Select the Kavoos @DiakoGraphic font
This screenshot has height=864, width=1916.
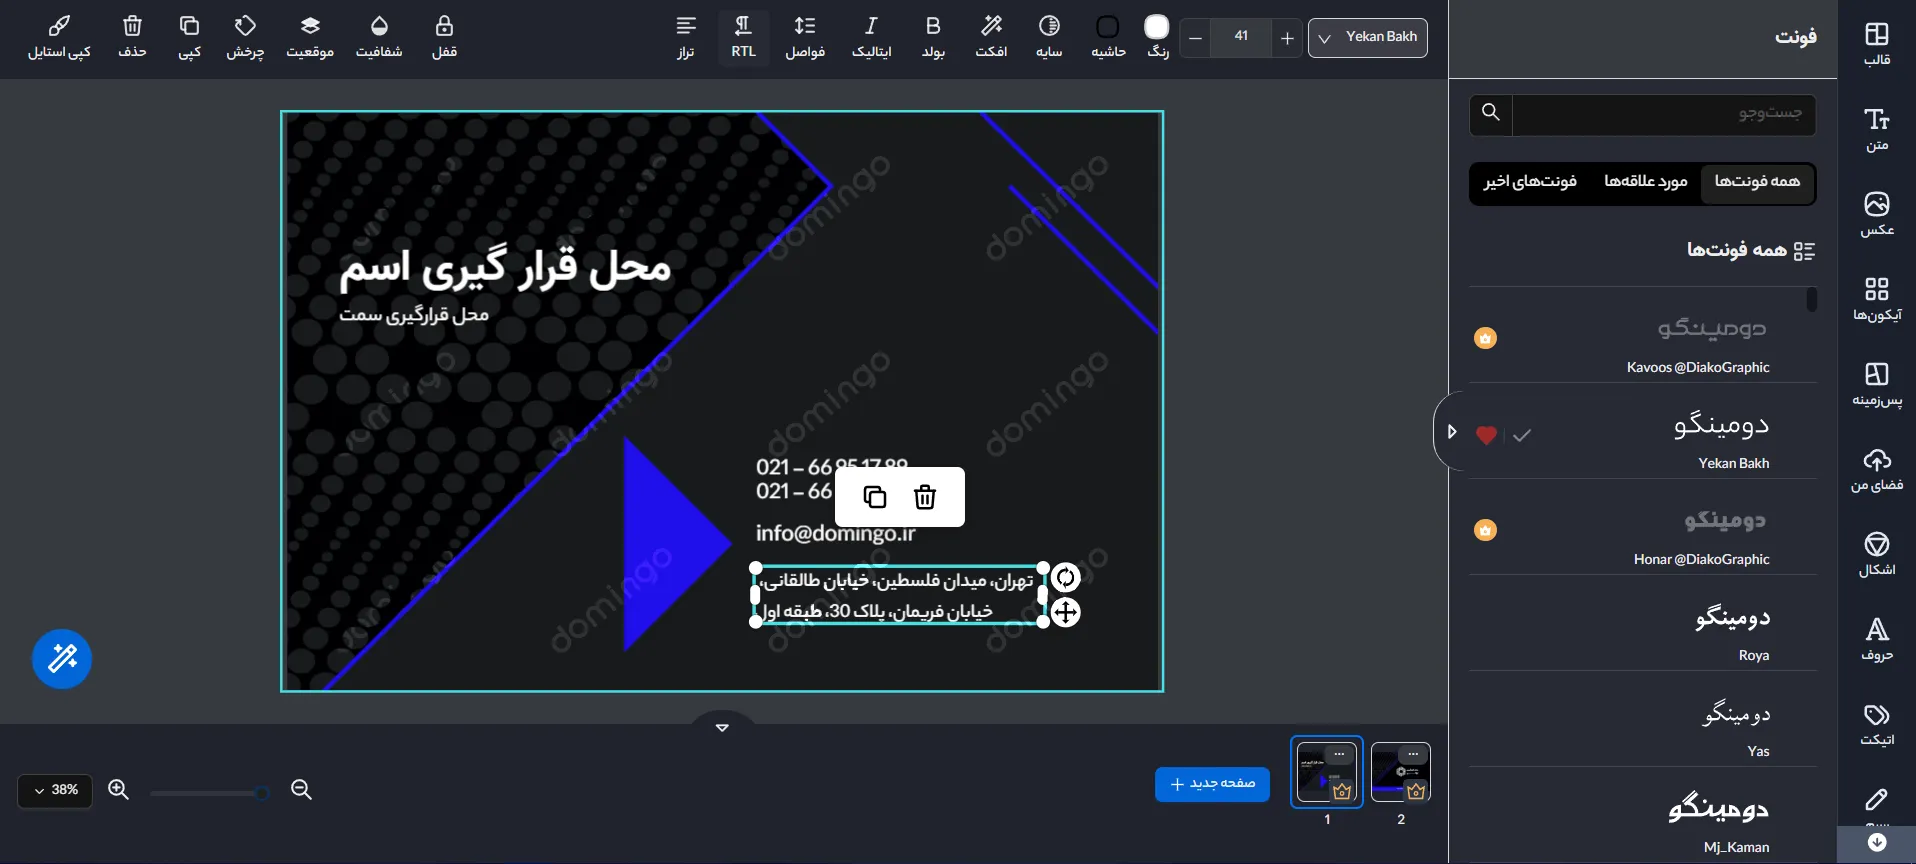[1643, 337]
